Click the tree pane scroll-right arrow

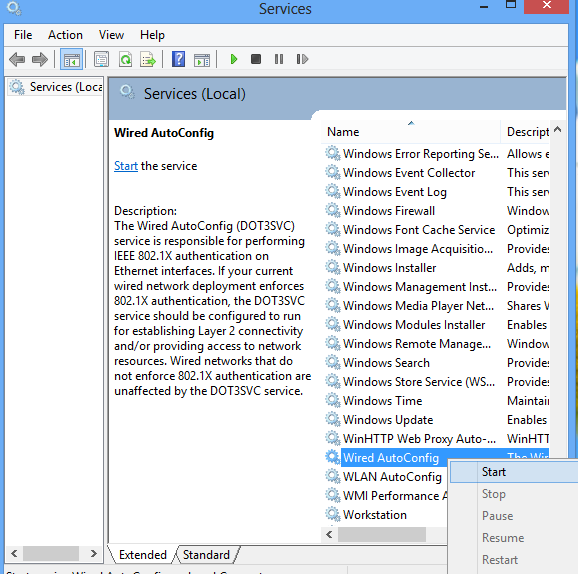coord(94,553)
